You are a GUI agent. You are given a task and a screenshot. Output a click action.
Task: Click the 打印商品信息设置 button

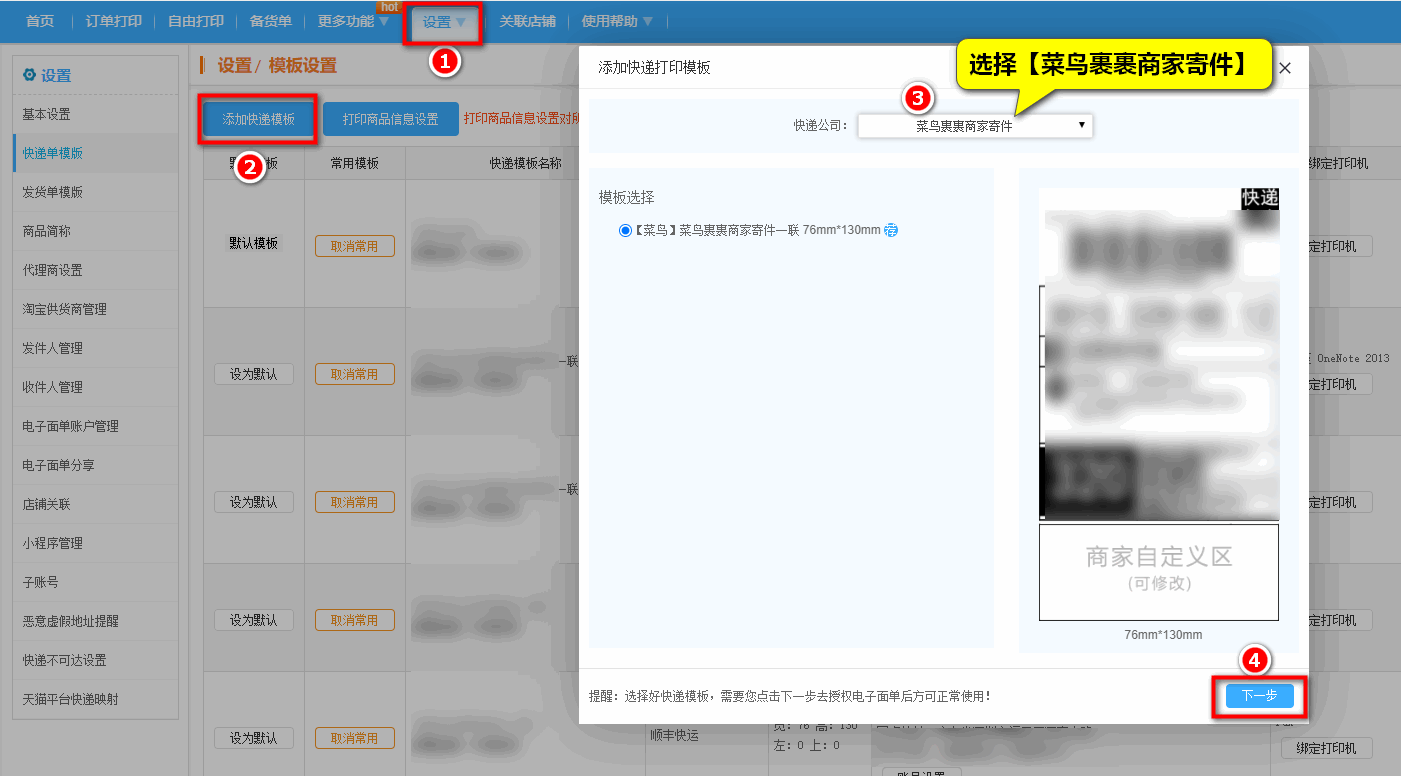coord(391,119)
